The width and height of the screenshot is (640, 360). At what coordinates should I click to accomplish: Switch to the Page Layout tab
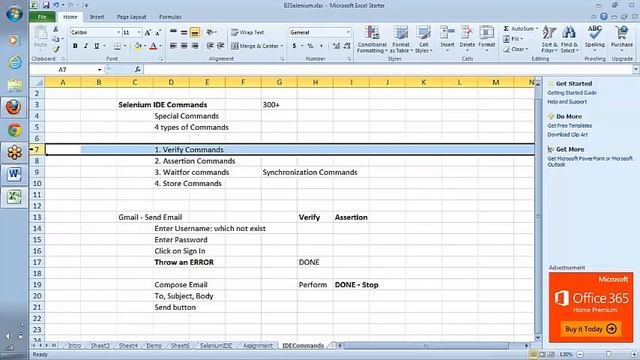131,17
